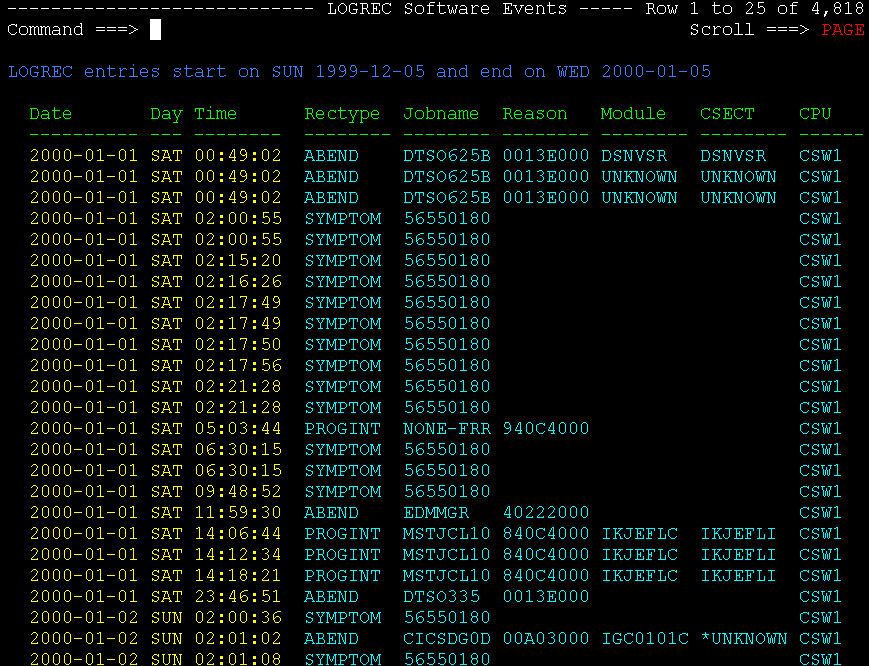Select the Time column header

pos(216,114)
